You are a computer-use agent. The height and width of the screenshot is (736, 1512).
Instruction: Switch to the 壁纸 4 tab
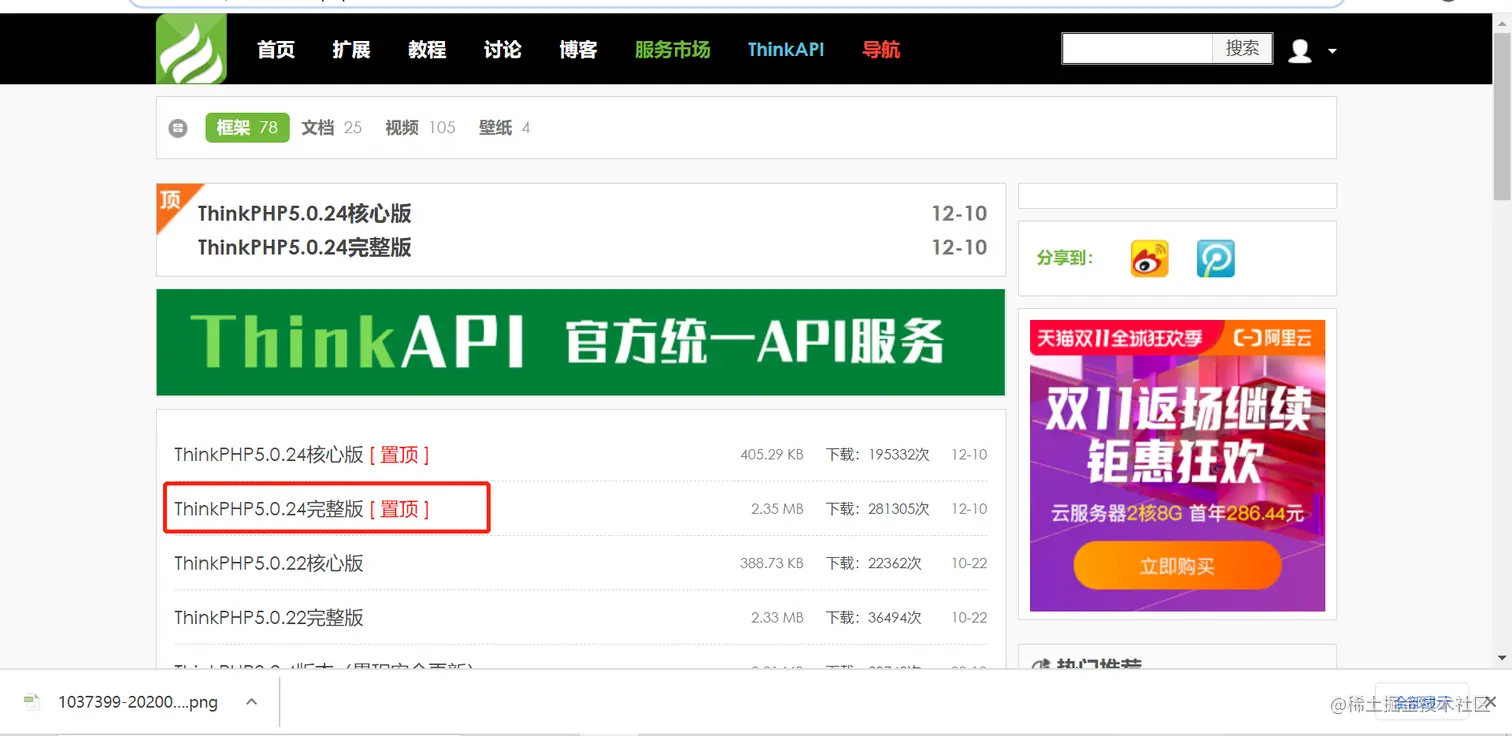(x=504, y=128)
